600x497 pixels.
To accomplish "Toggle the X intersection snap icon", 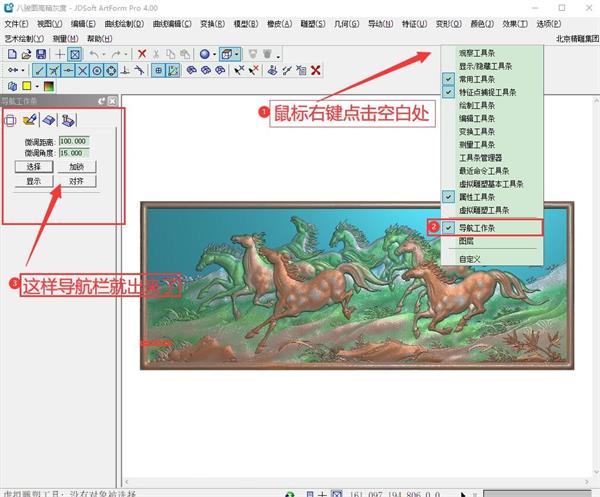I will pos(82,70).
